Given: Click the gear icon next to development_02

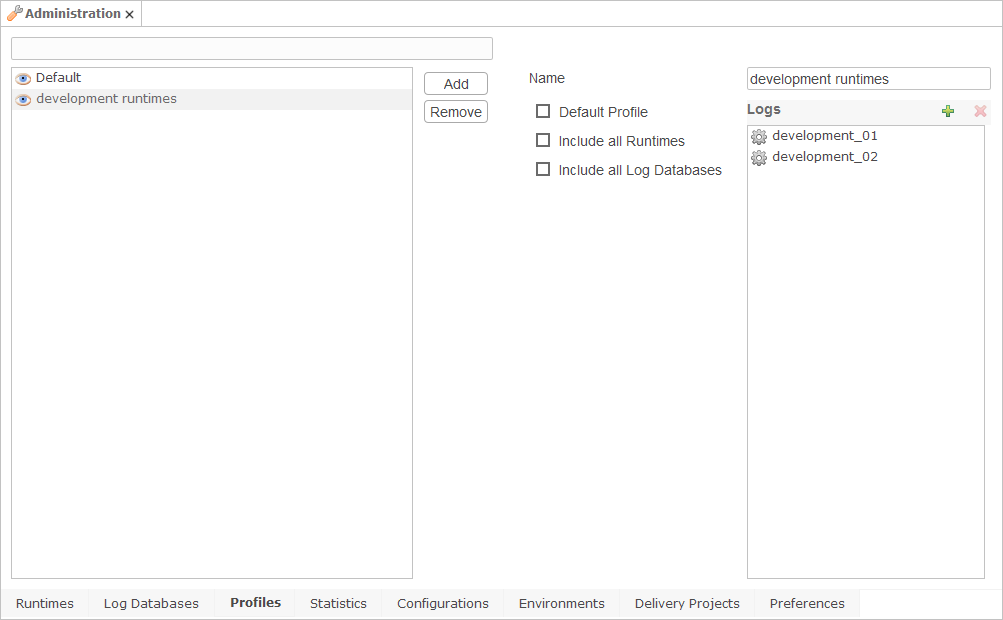Looking at the screenshot, I should click(x=759, y=157).
